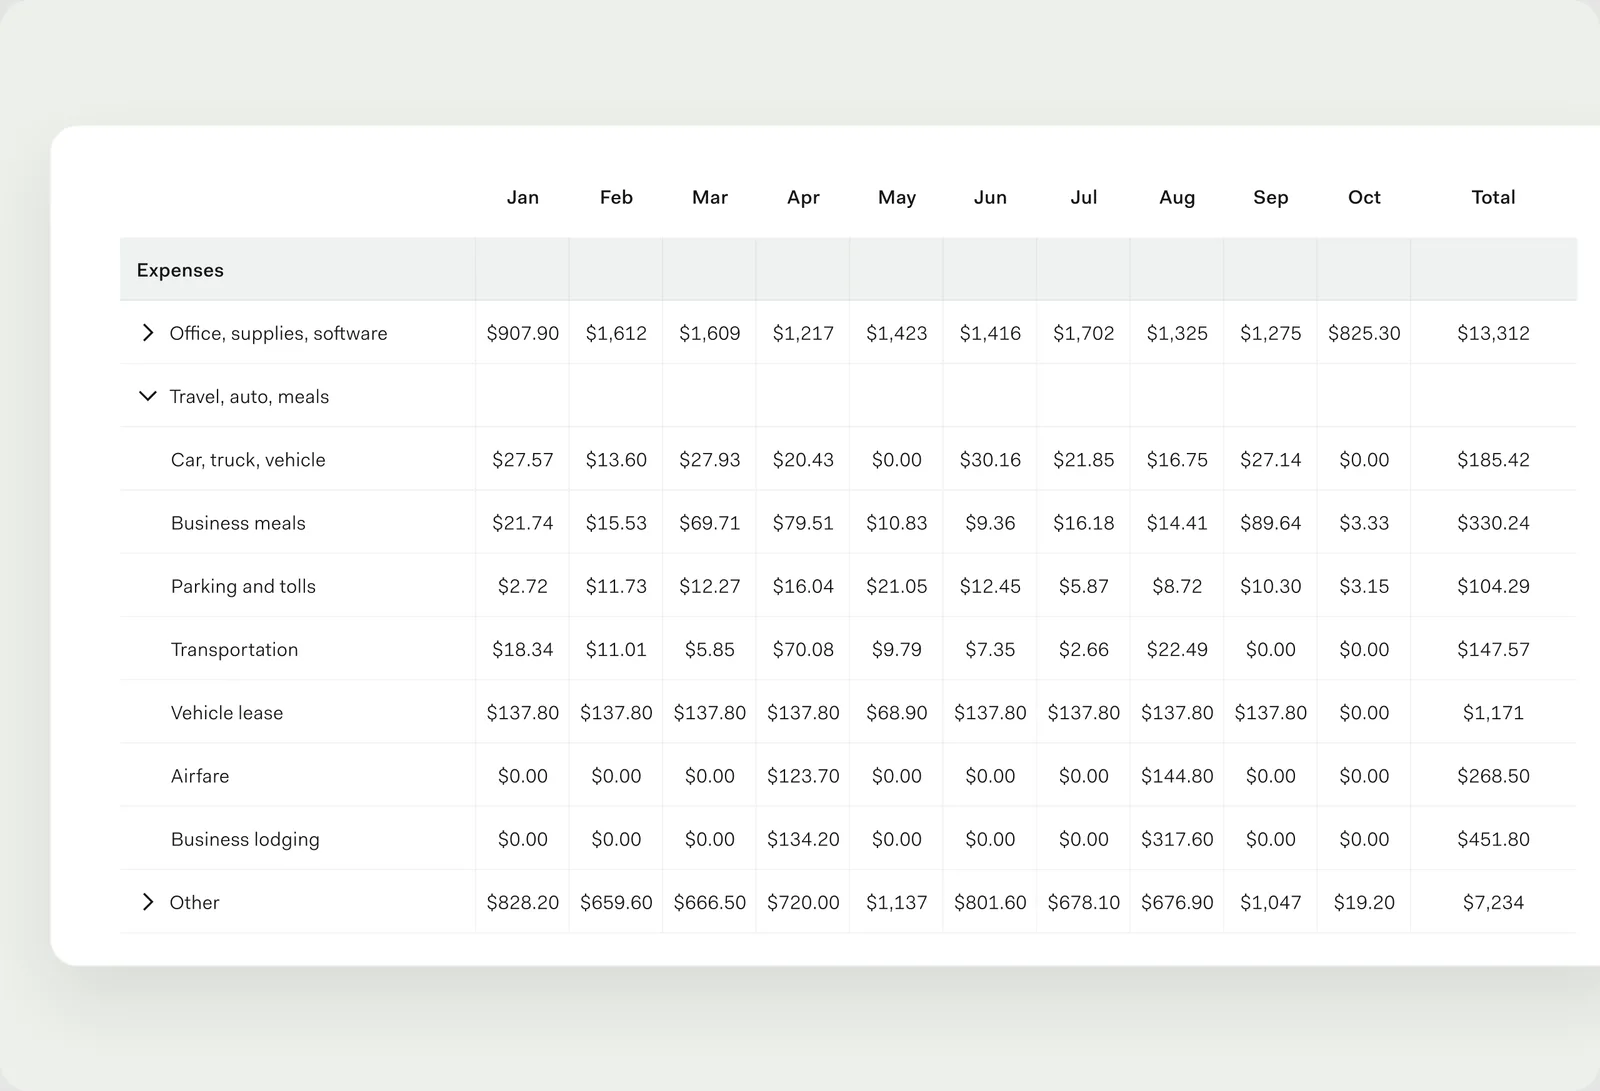Collapse the Travel, auto, meals group

pyautogui.click(x=148, y=396)
